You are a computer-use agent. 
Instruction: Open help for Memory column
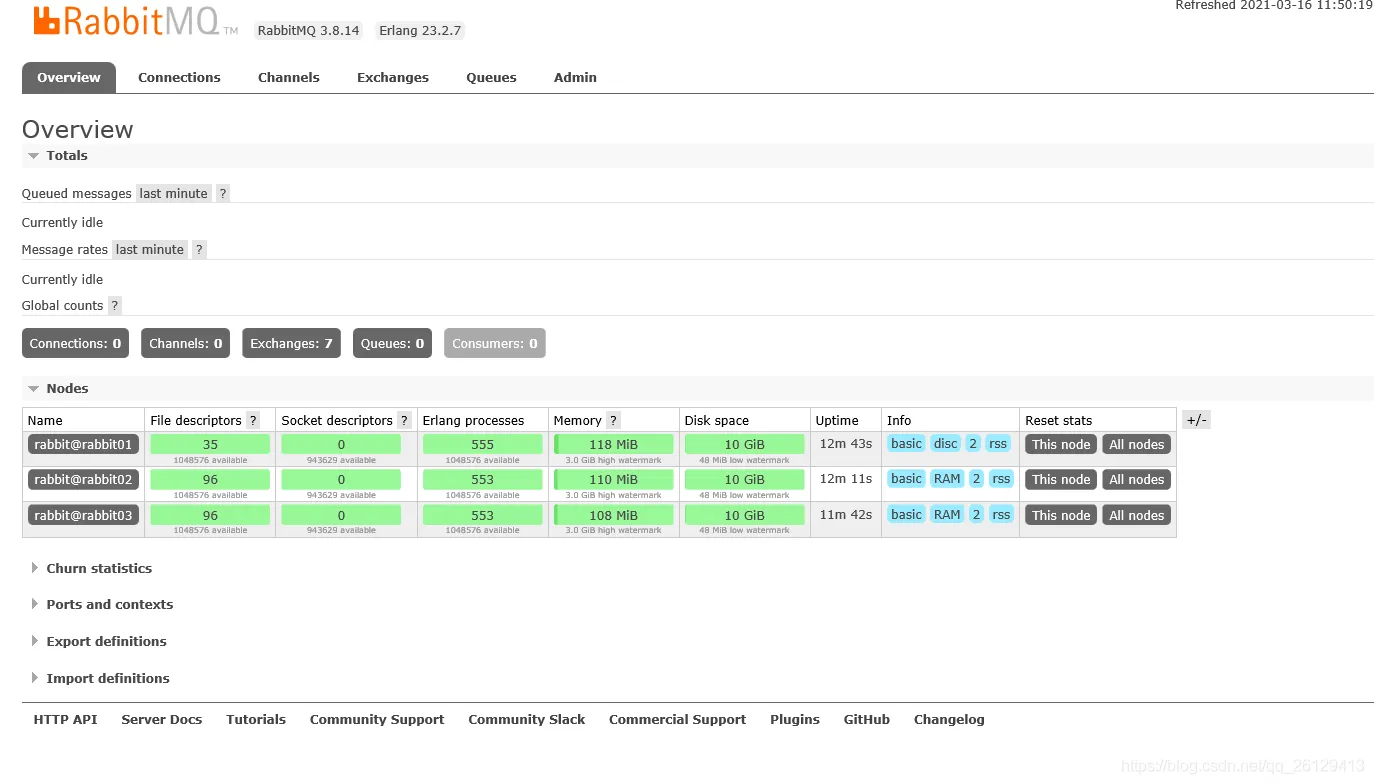coord(613,420)
